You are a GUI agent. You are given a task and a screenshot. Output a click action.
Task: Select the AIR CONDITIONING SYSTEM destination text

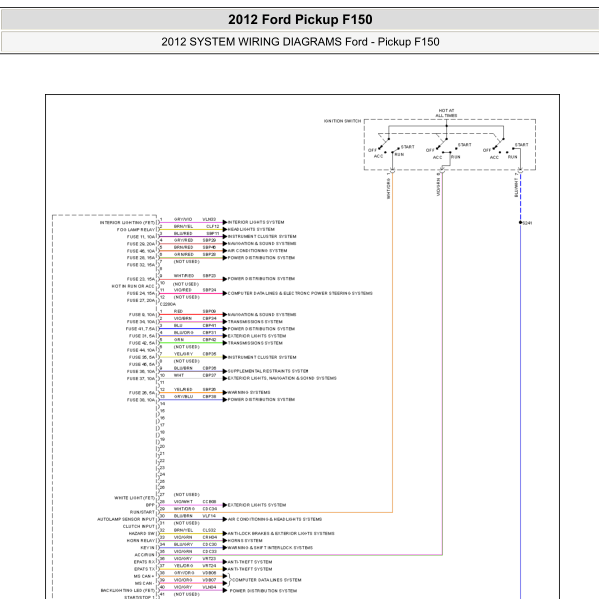(x=257, y=251)
